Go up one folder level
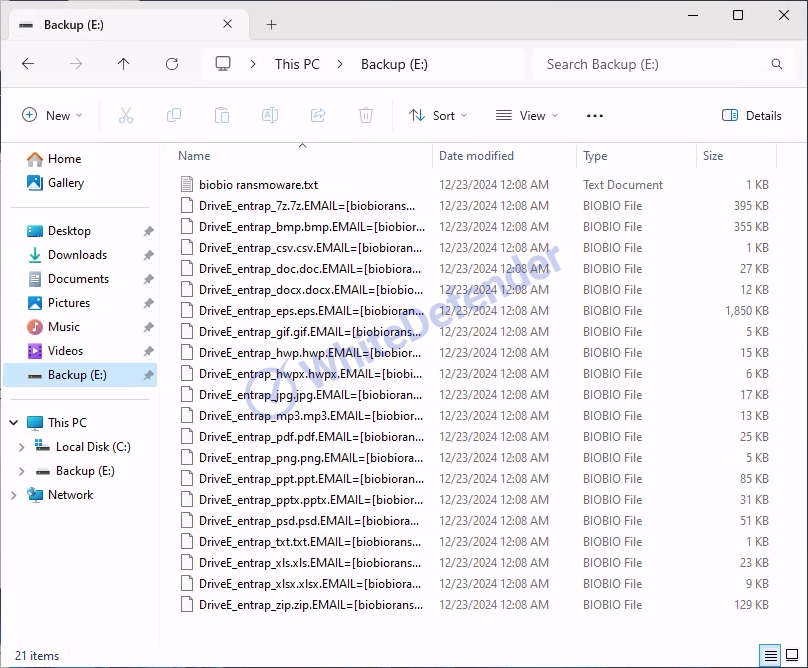The image size is (808, 668). 124,64
